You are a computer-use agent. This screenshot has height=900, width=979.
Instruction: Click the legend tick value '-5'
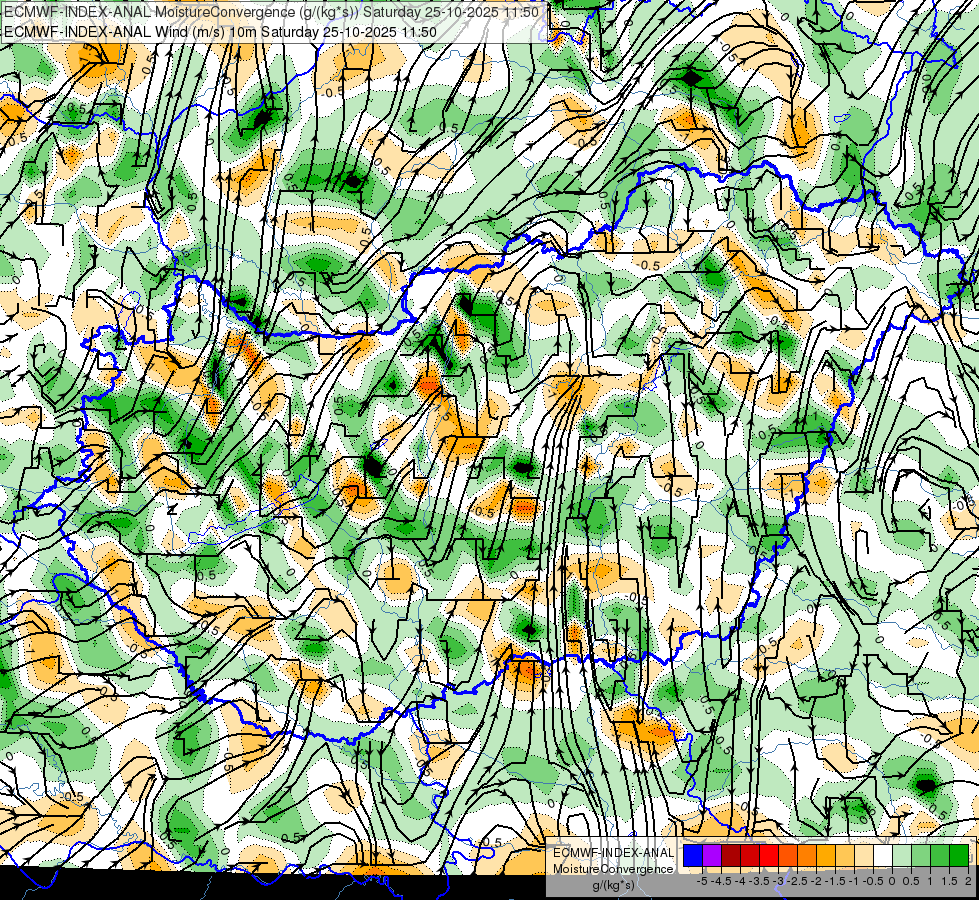pos(702,881)
